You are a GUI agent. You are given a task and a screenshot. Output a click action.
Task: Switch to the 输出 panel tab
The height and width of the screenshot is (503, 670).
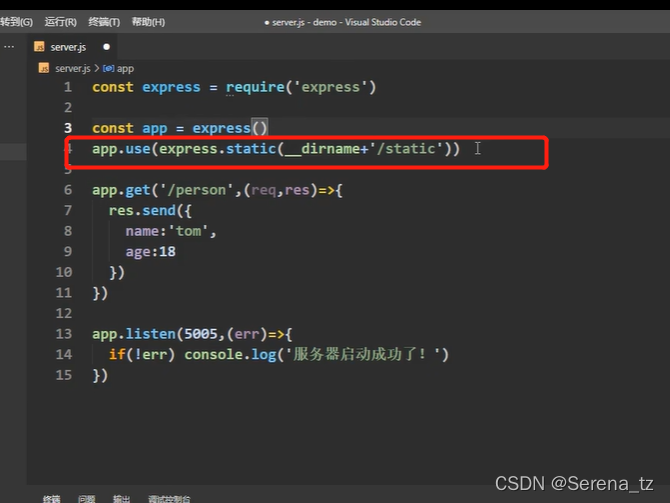(121, 499)
